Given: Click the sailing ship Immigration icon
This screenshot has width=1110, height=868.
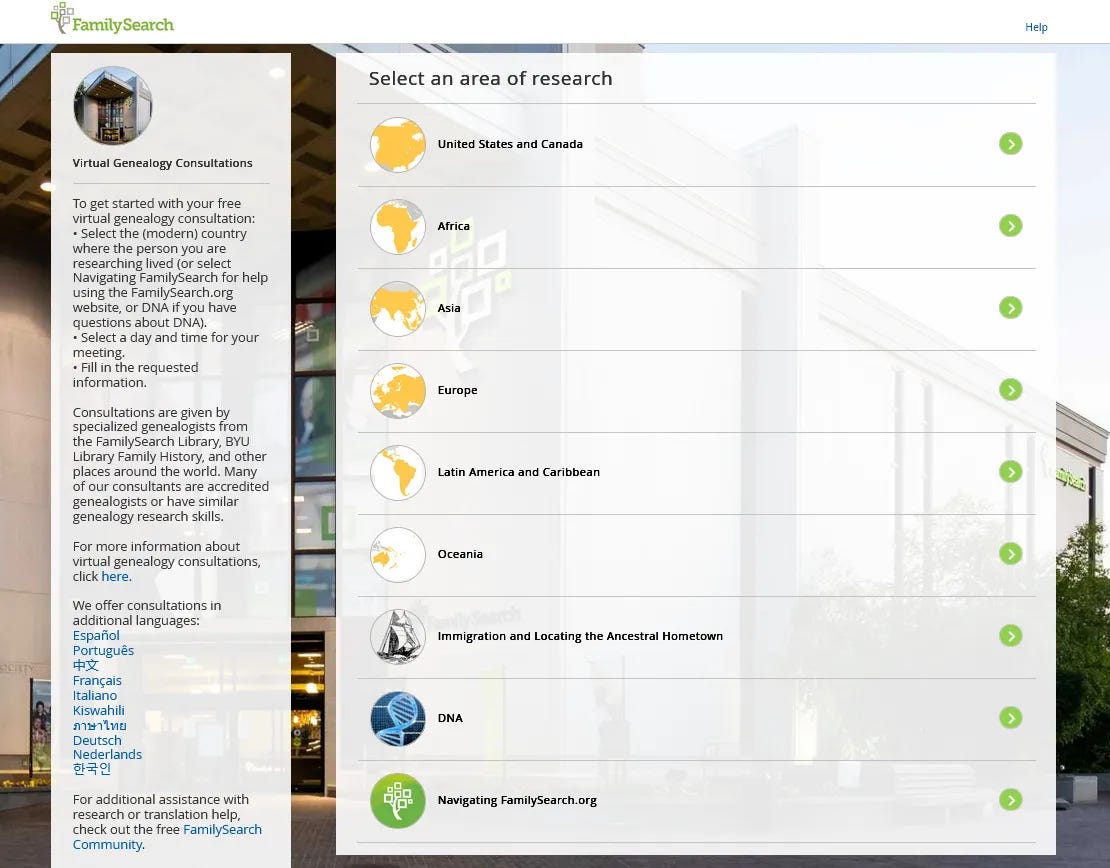Looking at the screenshot, I should click(398, 636).
